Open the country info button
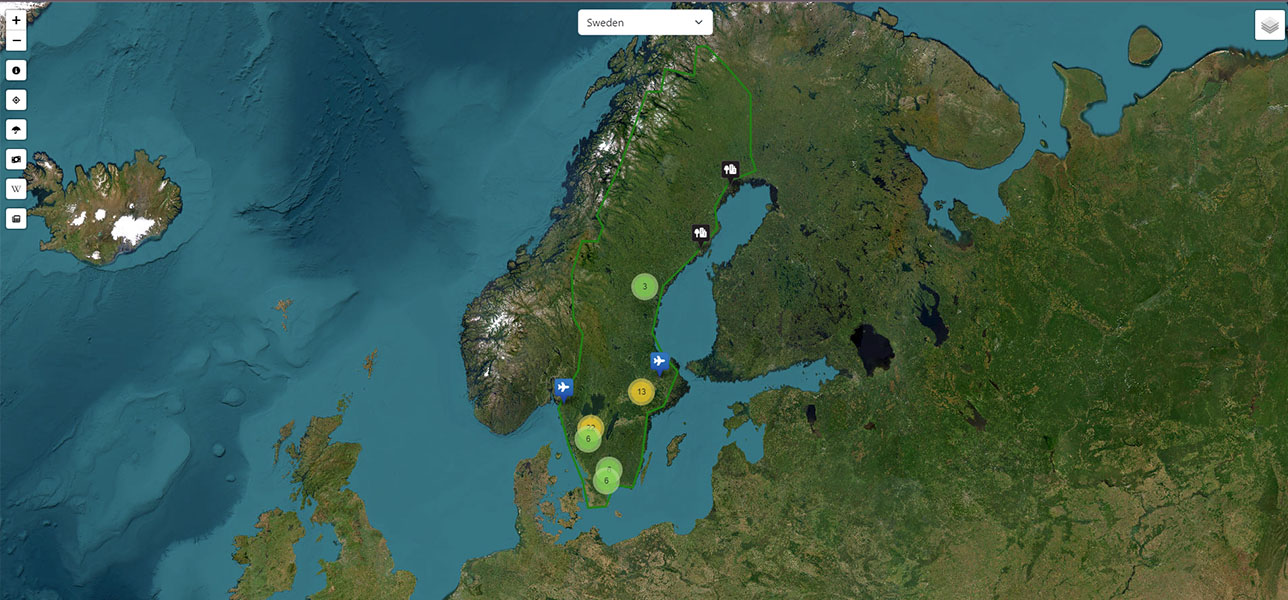The width and height of the screenshot is (1288, 600). (16, 71)
